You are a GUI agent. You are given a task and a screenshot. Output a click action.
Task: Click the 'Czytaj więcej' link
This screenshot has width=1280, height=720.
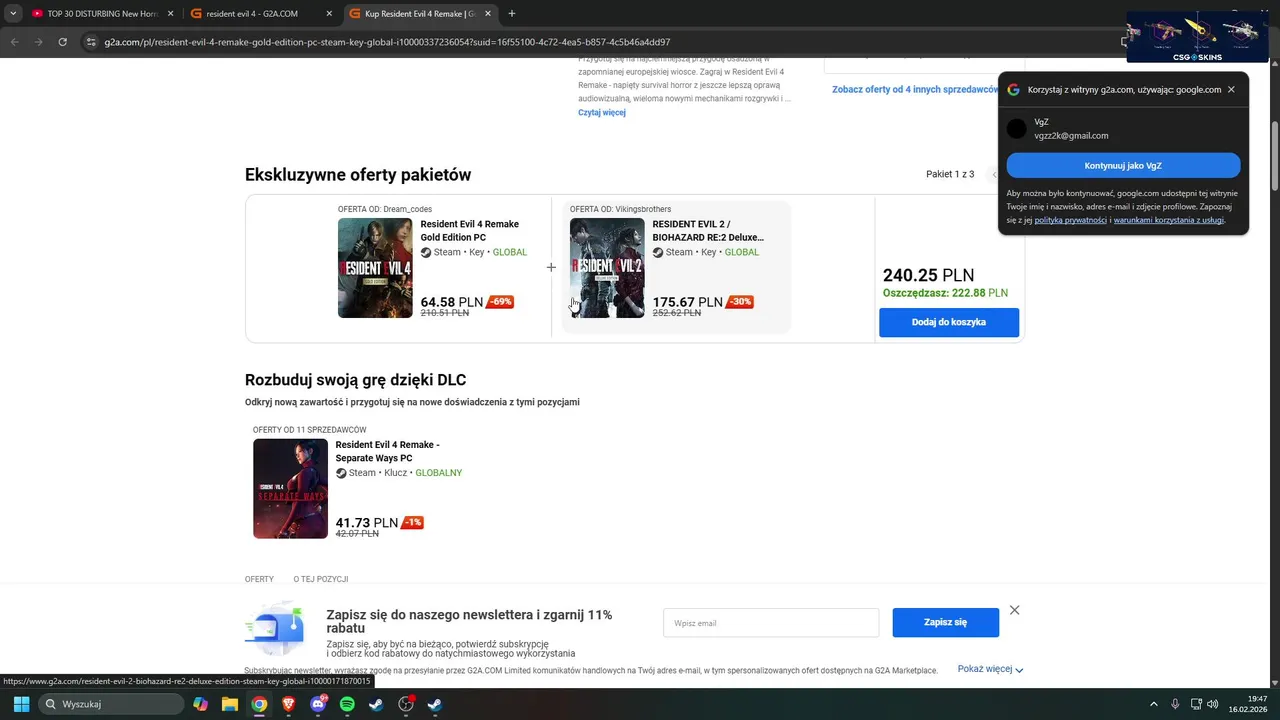coord(602,113)
